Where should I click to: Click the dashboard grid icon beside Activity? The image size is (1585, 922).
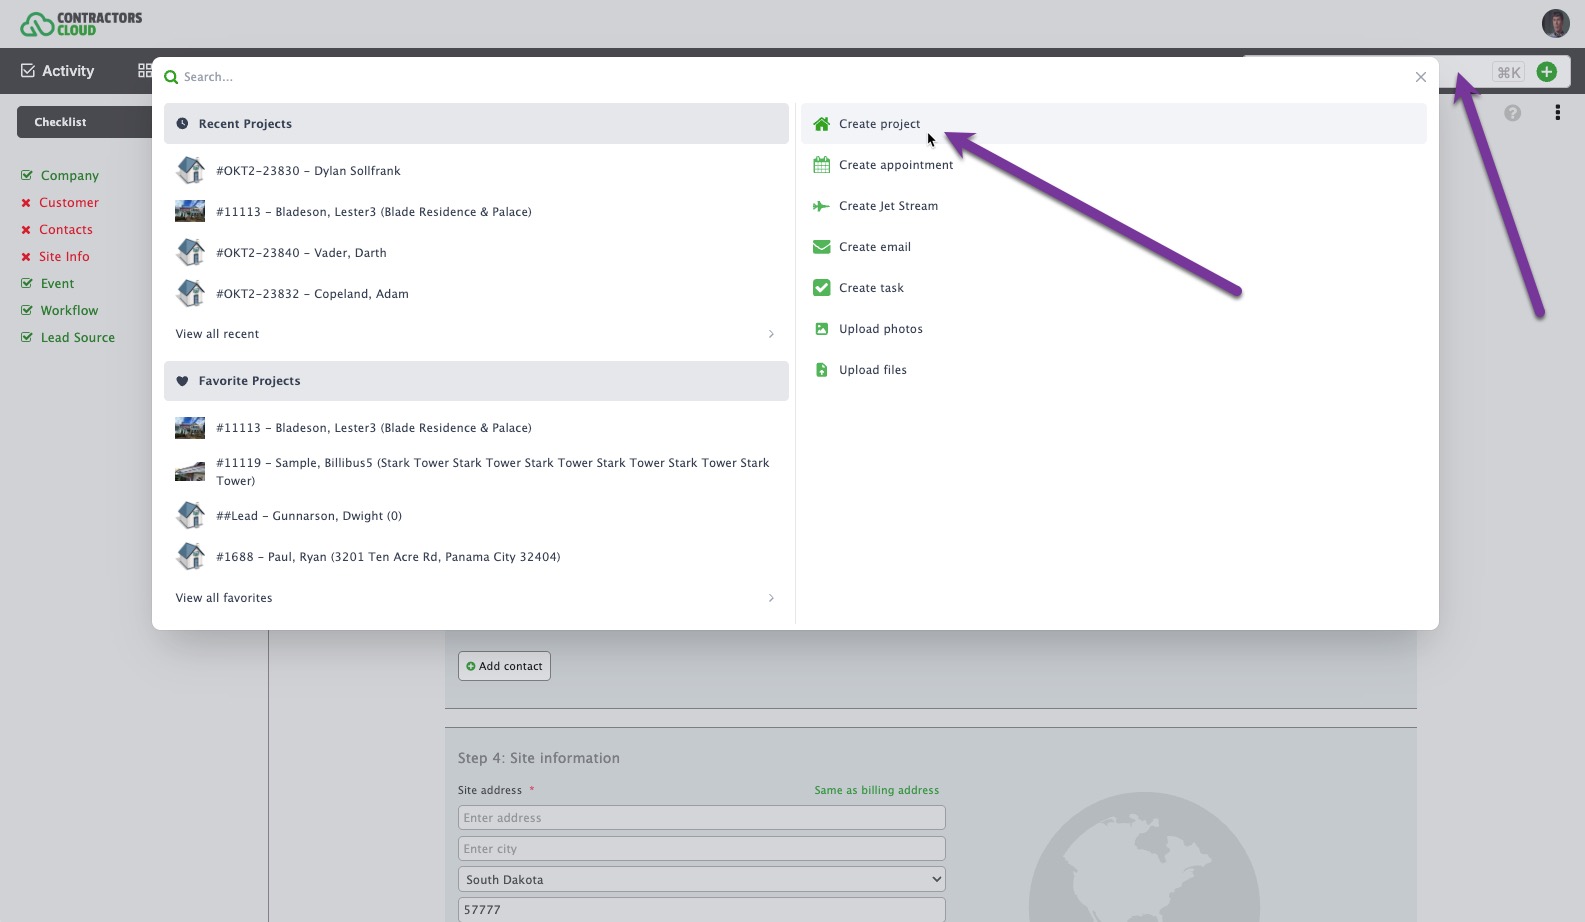tap(145, 71)
